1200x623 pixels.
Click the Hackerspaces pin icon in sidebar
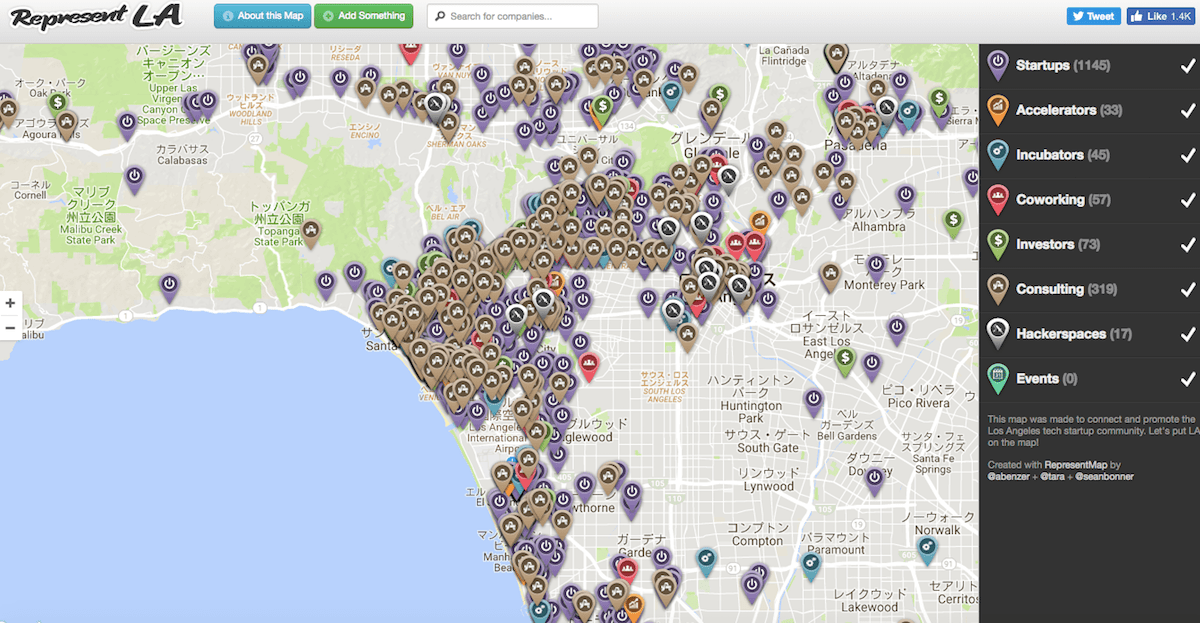click(x=997, y=334)
